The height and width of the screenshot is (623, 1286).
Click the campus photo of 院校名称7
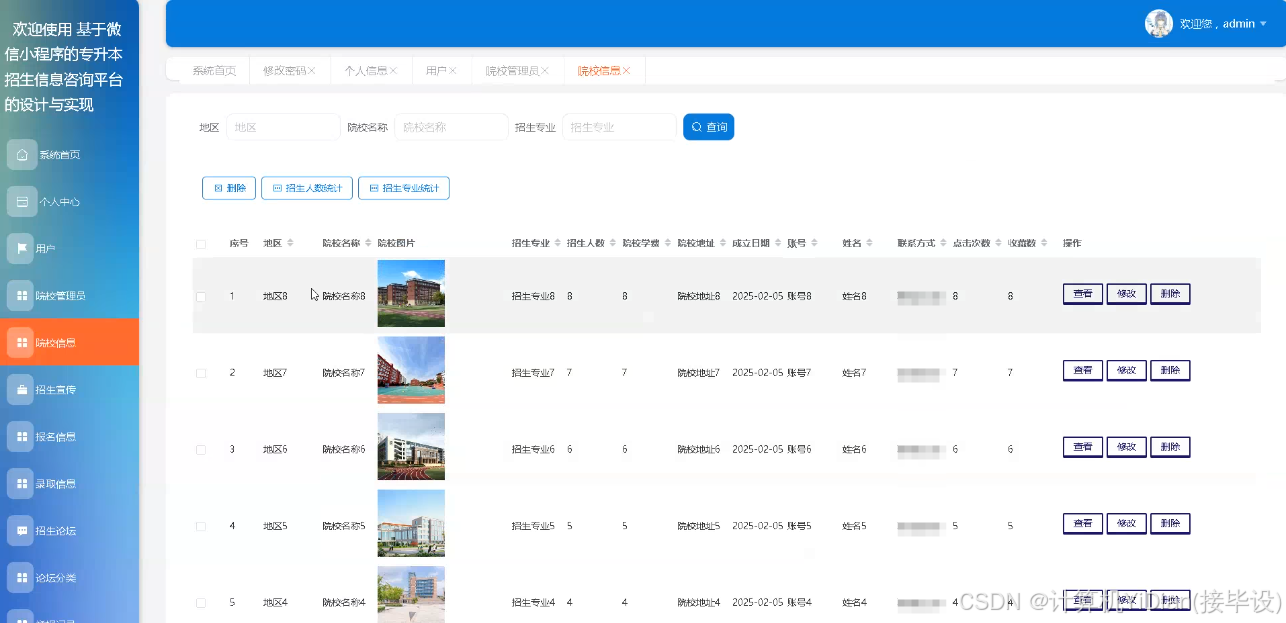[x=410, y=370]
